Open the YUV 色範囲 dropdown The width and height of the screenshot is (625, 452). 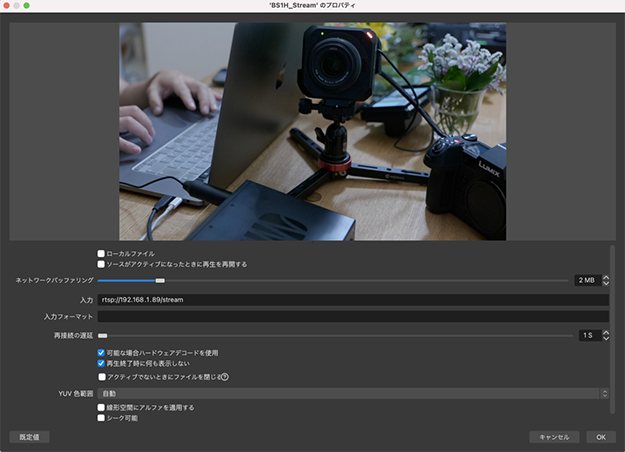[x=353, y=393]
